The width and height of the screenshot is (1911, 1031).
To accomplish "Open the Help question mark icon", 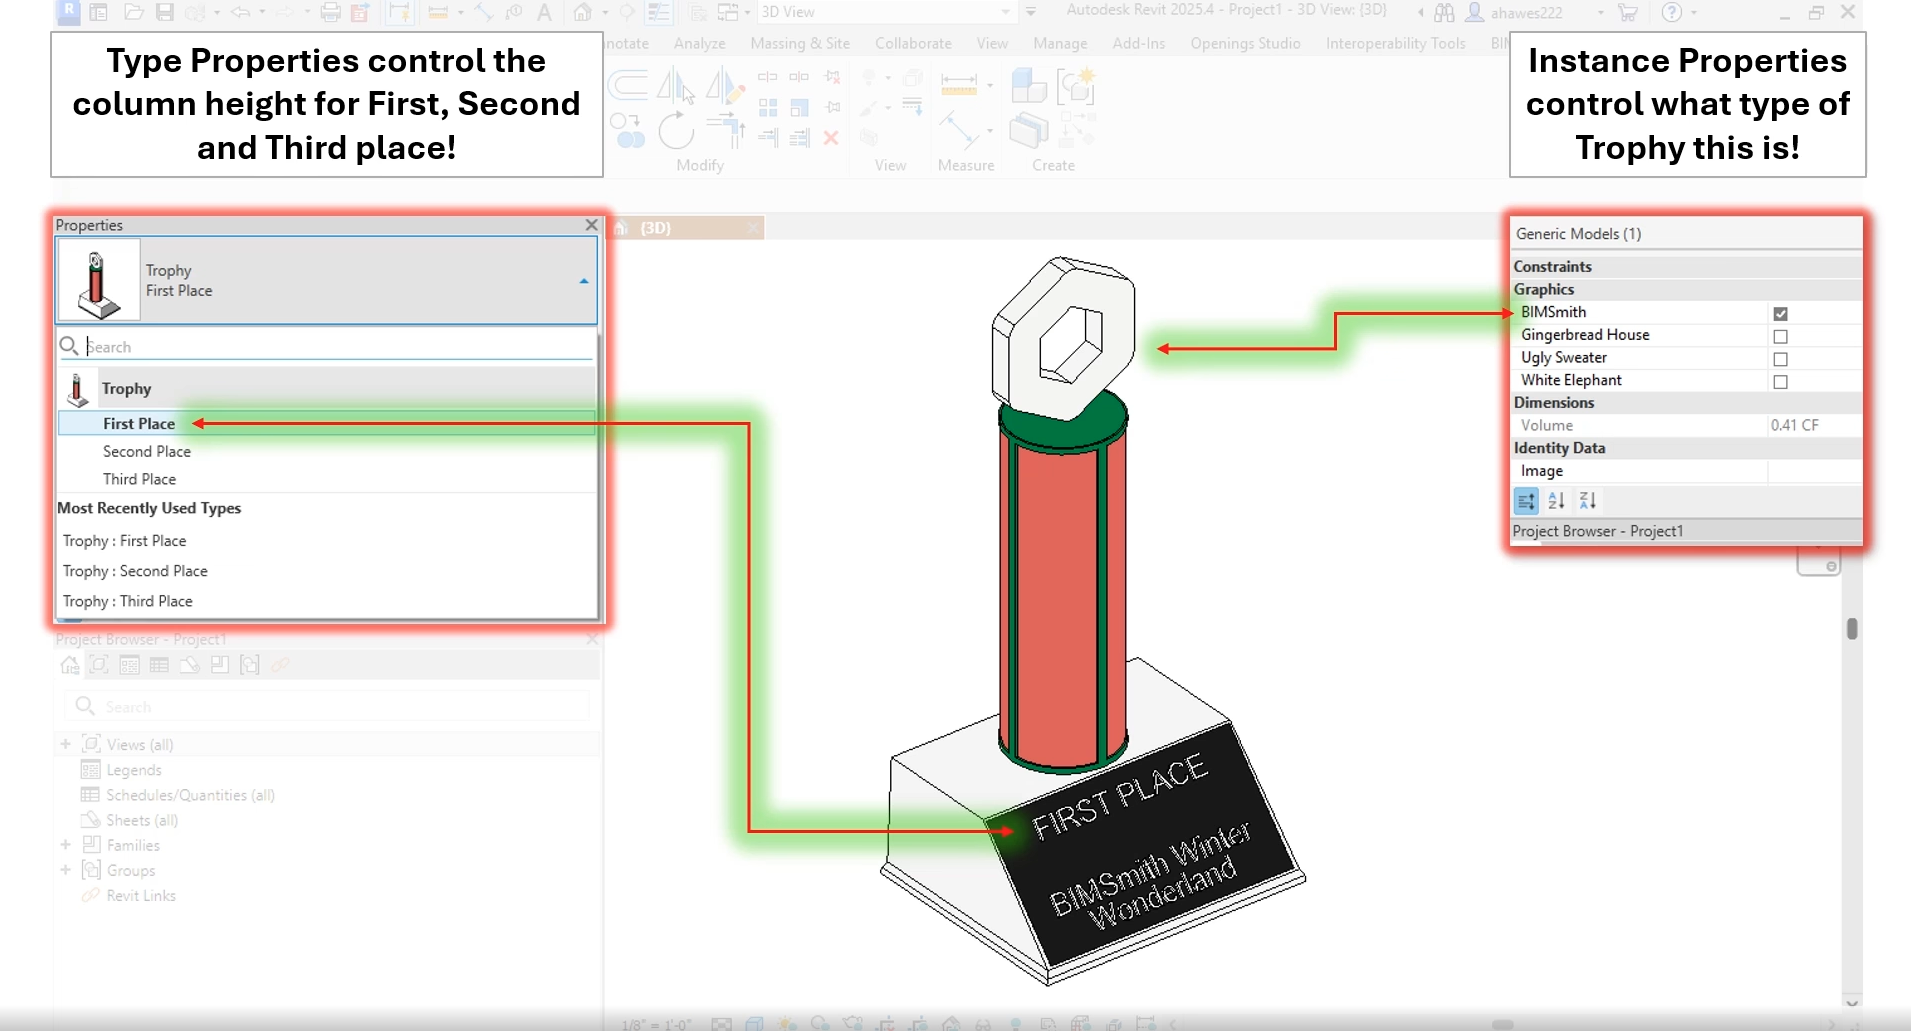I will [1671, 12].
